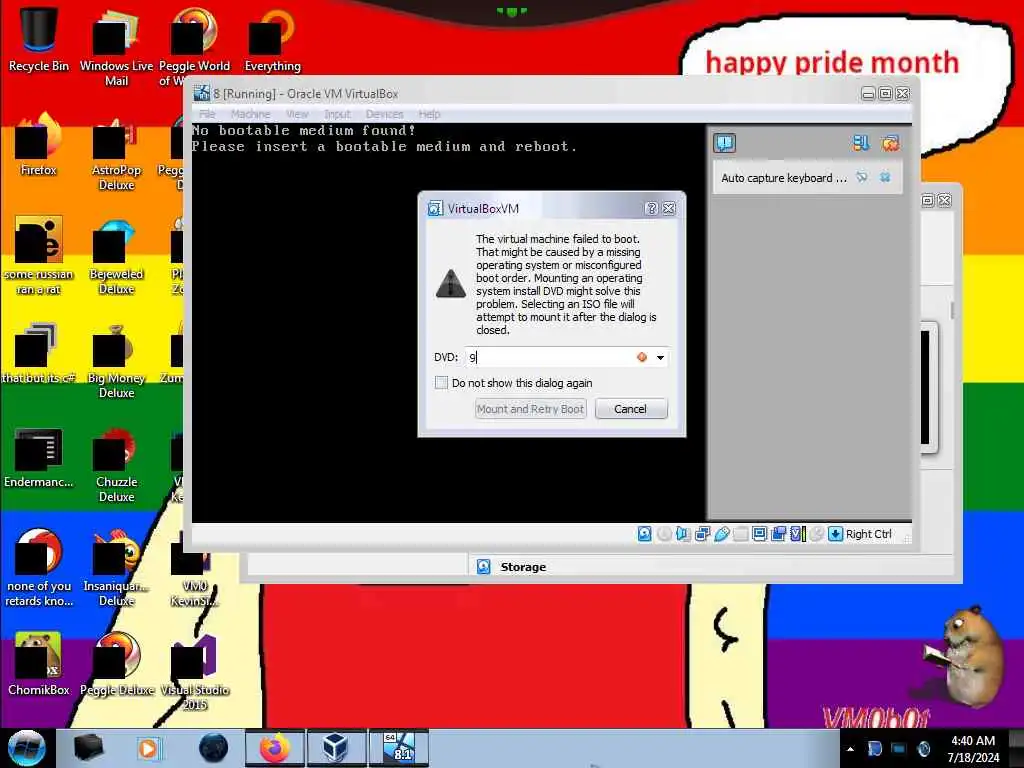Click the optical disk chooser icon in DVD field
This screenshot has width=1024, height=768.
pos(642,357)
